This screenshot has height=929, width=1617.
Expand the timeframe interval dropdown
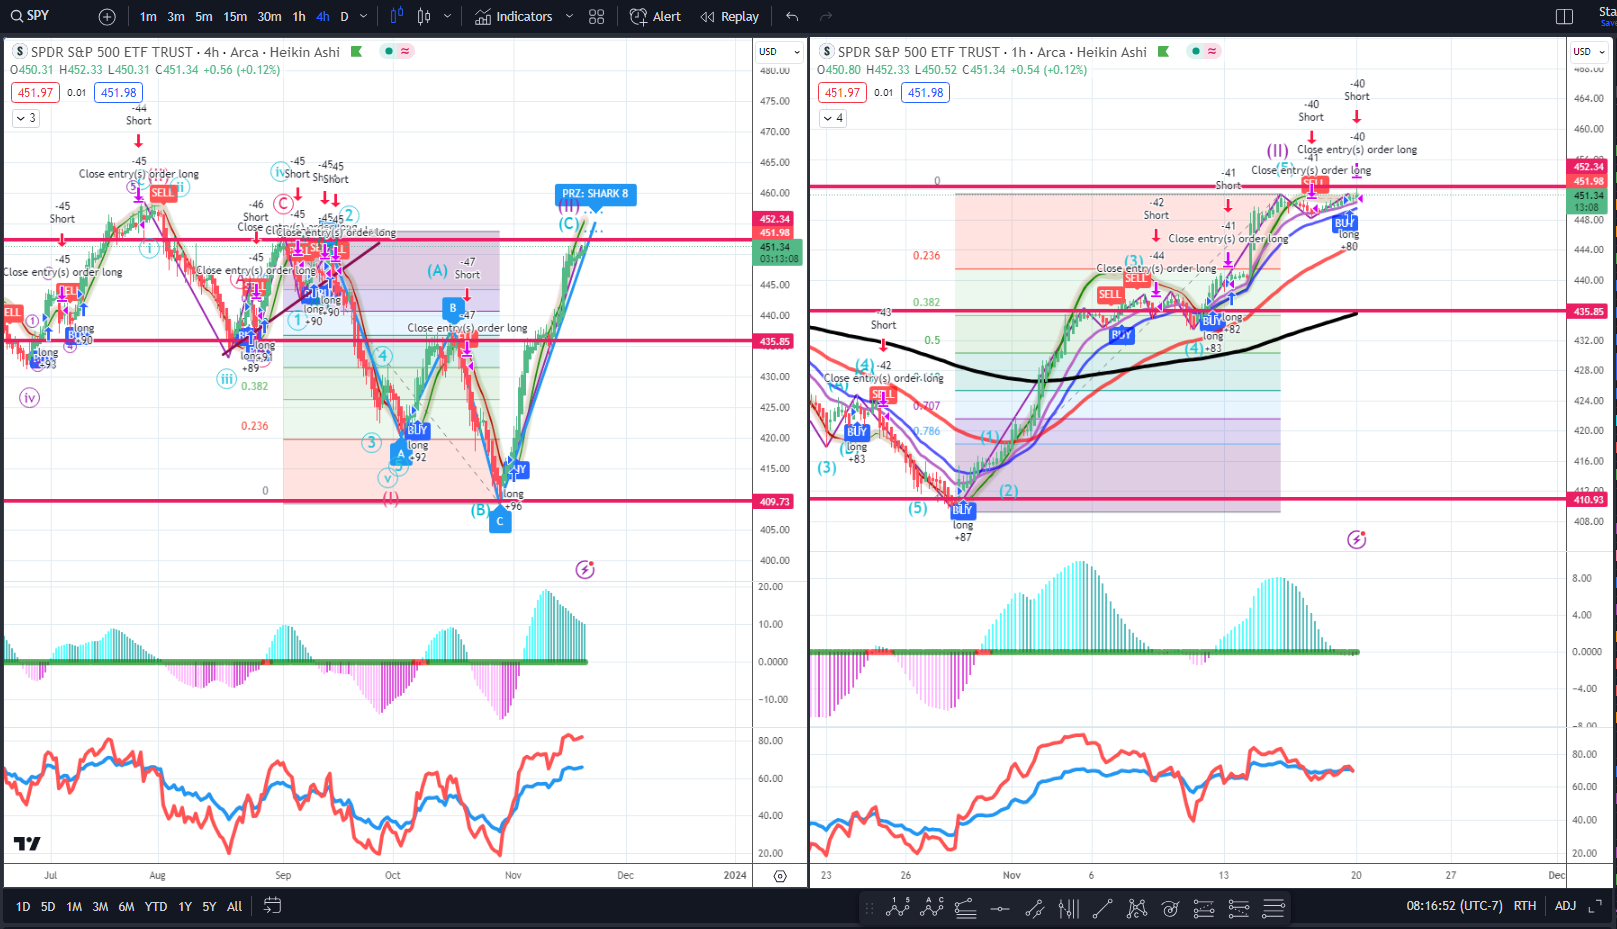click(363, 17)
